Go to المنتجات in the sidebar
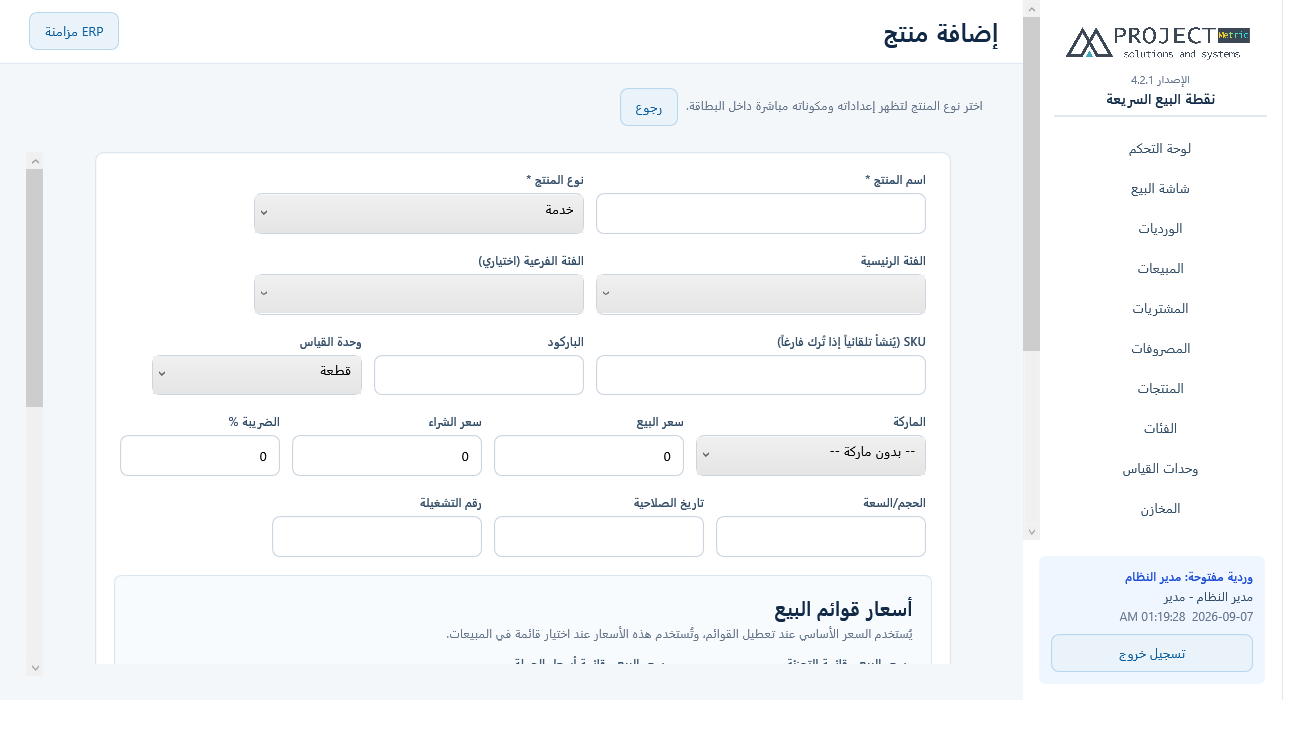Screen dimensions: 1298x738 tap(1160, 388)
